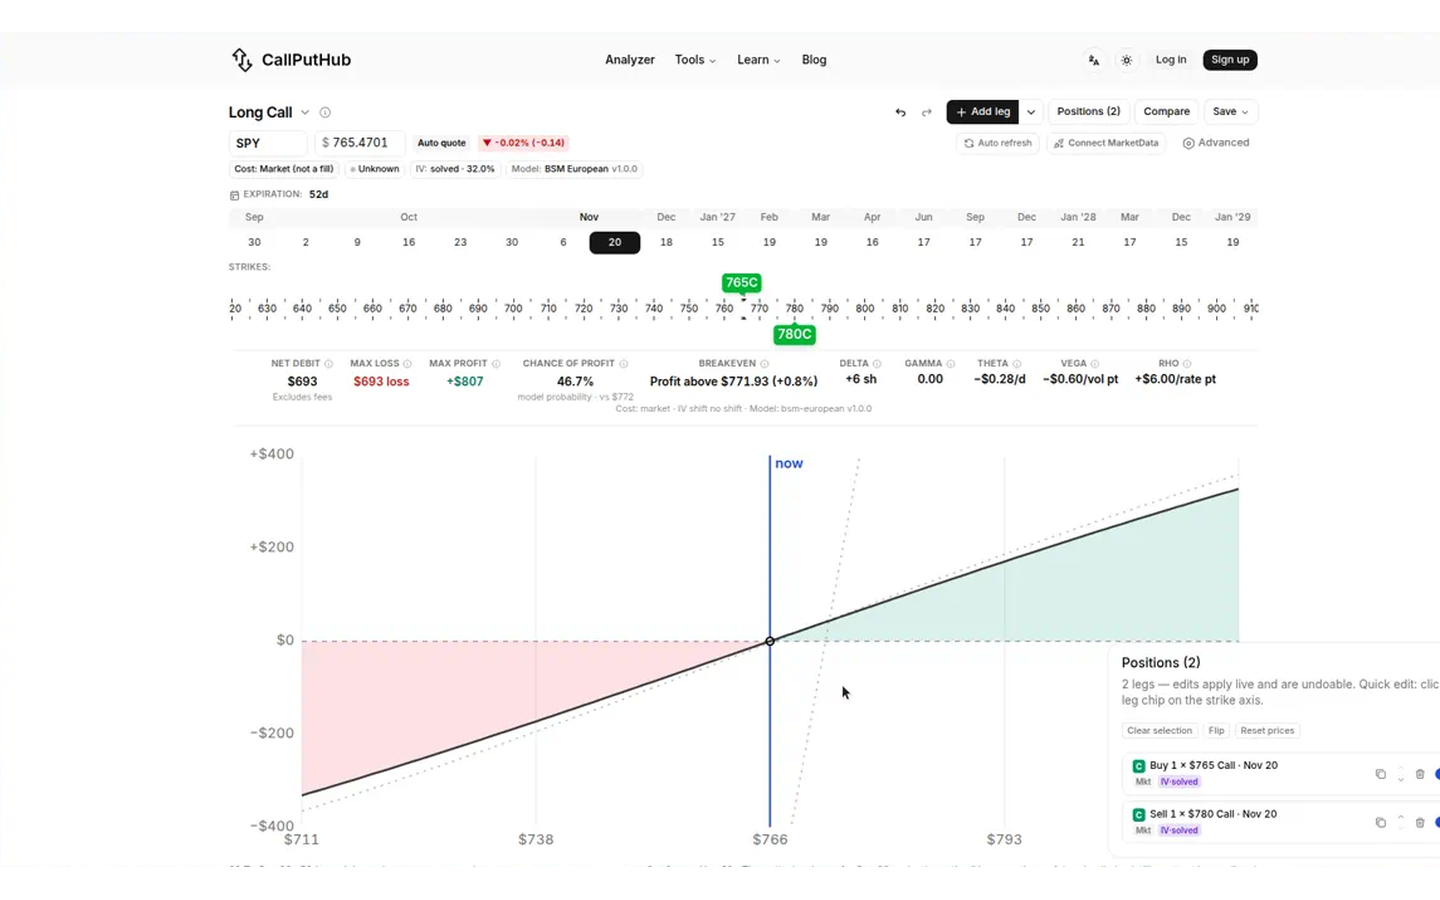
Task: Select the Nov 6 expiration date
Action: [x=563, y=242]
